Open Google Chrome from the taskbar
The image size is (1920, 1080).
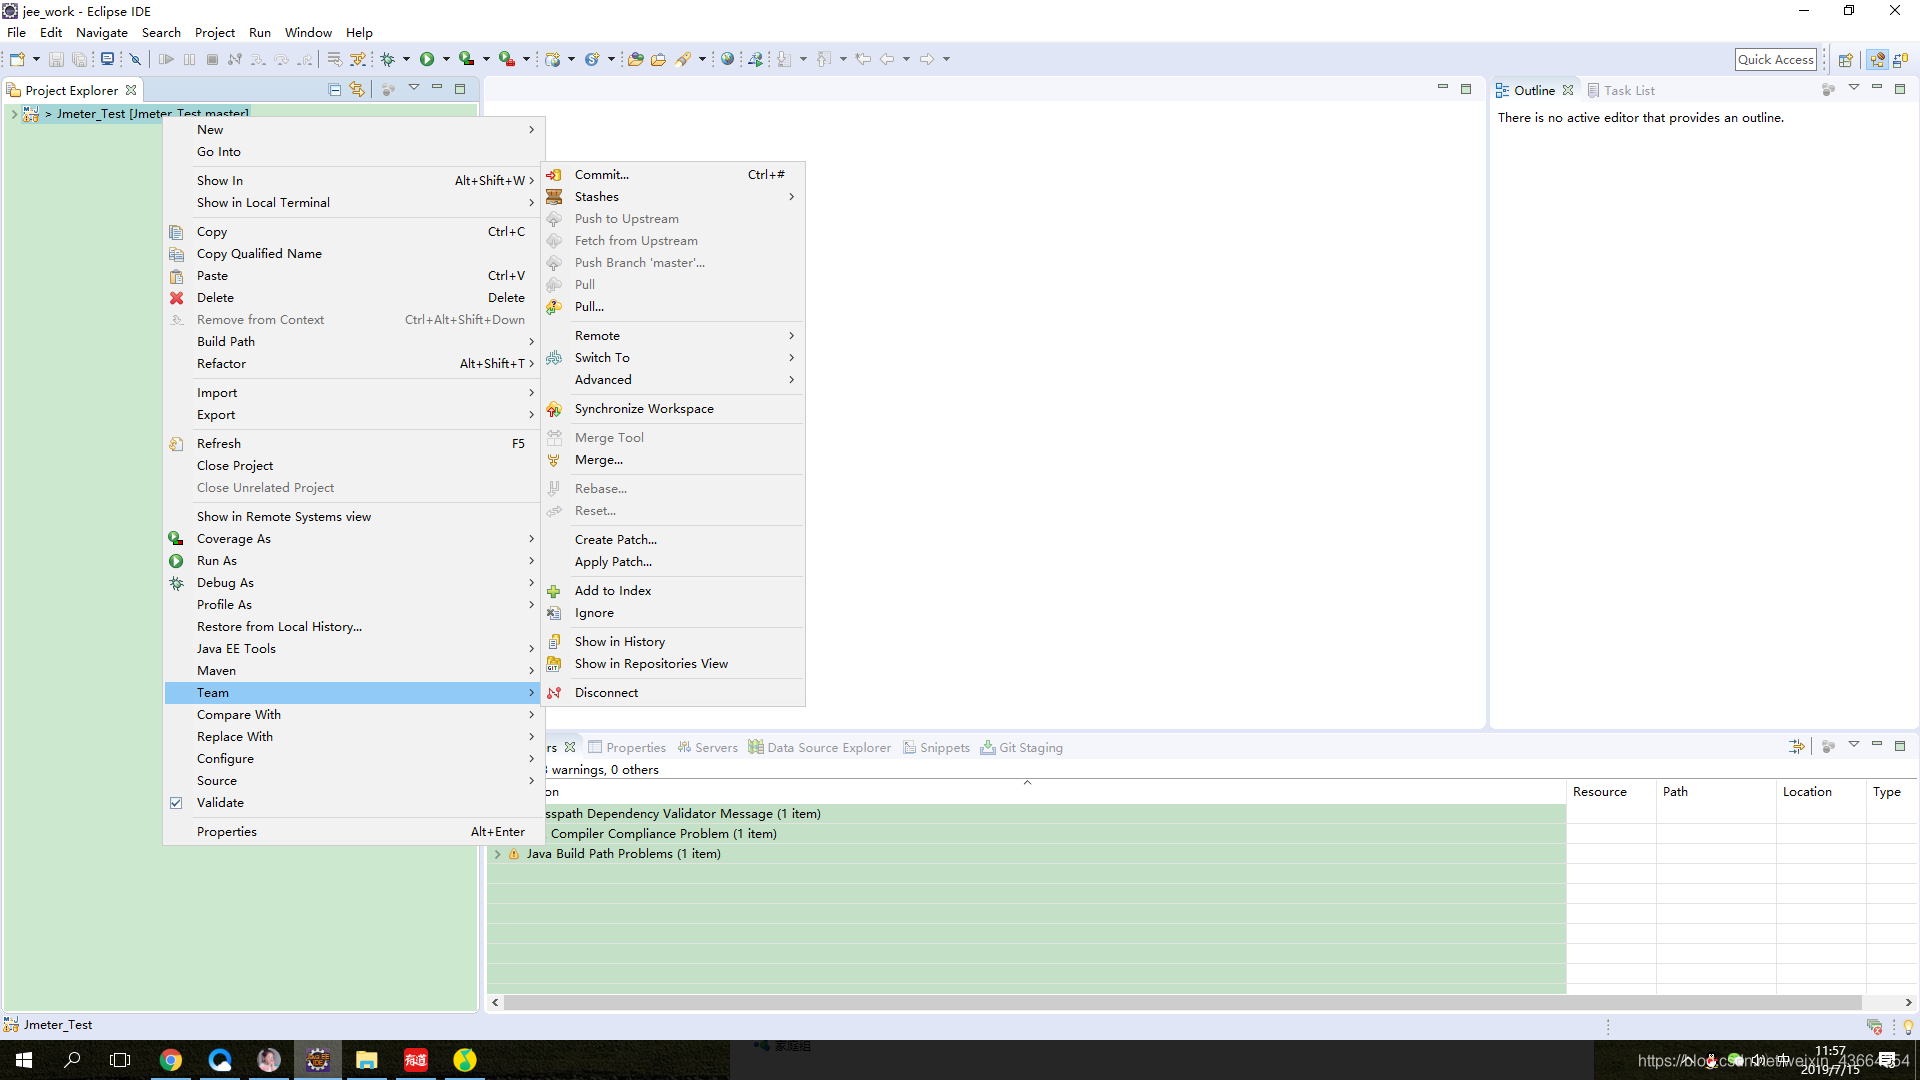[x=171, y=1060]
